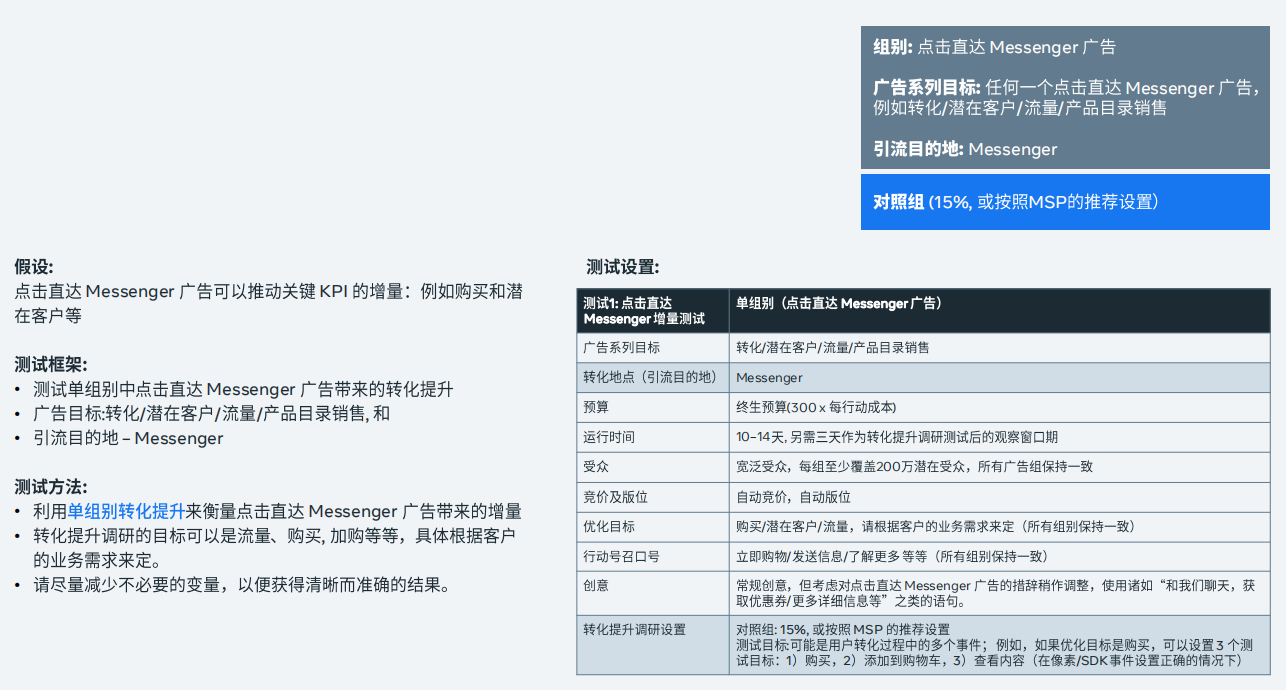Image resolution: width=1286 pixels, height=690 pixels.
Task: Click the 运行时间 row label
Action: pyautogui.click(x=653, y=437)
